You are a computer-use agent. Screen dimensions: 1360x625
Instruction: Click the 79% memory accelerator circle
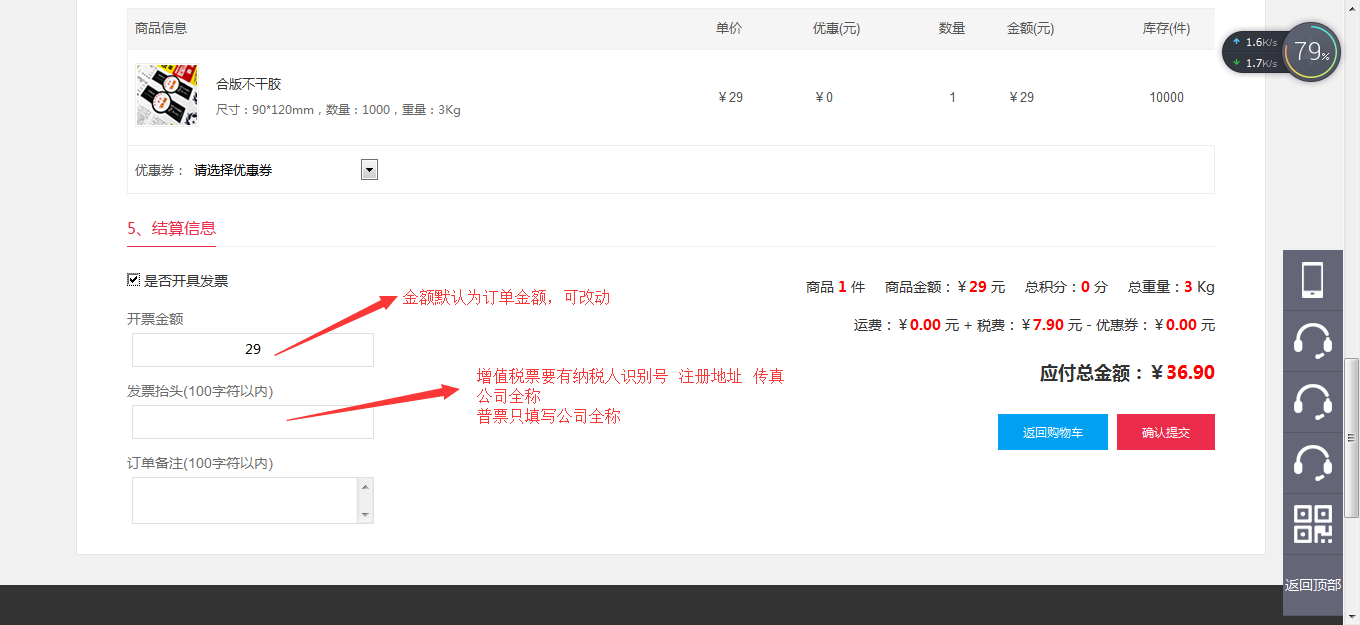[1311, 52]
